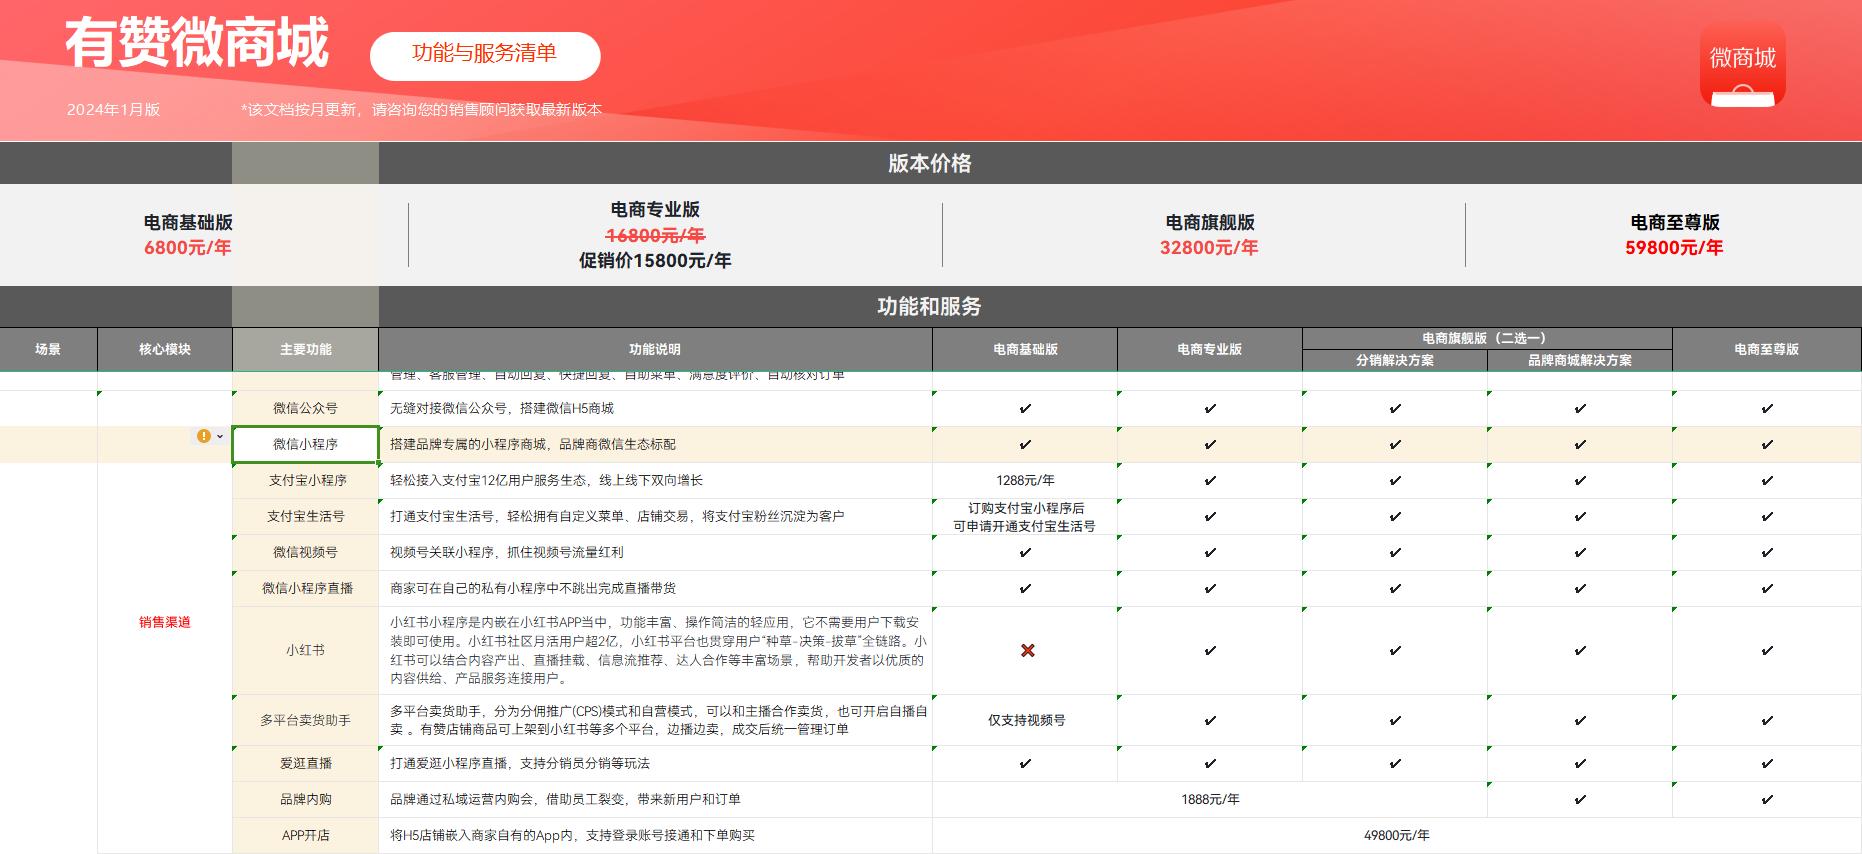Viewport: 1862px width, 854px height.
Task: Select the 爱逛直播 feature cell
Action: (x=306, y=763)
